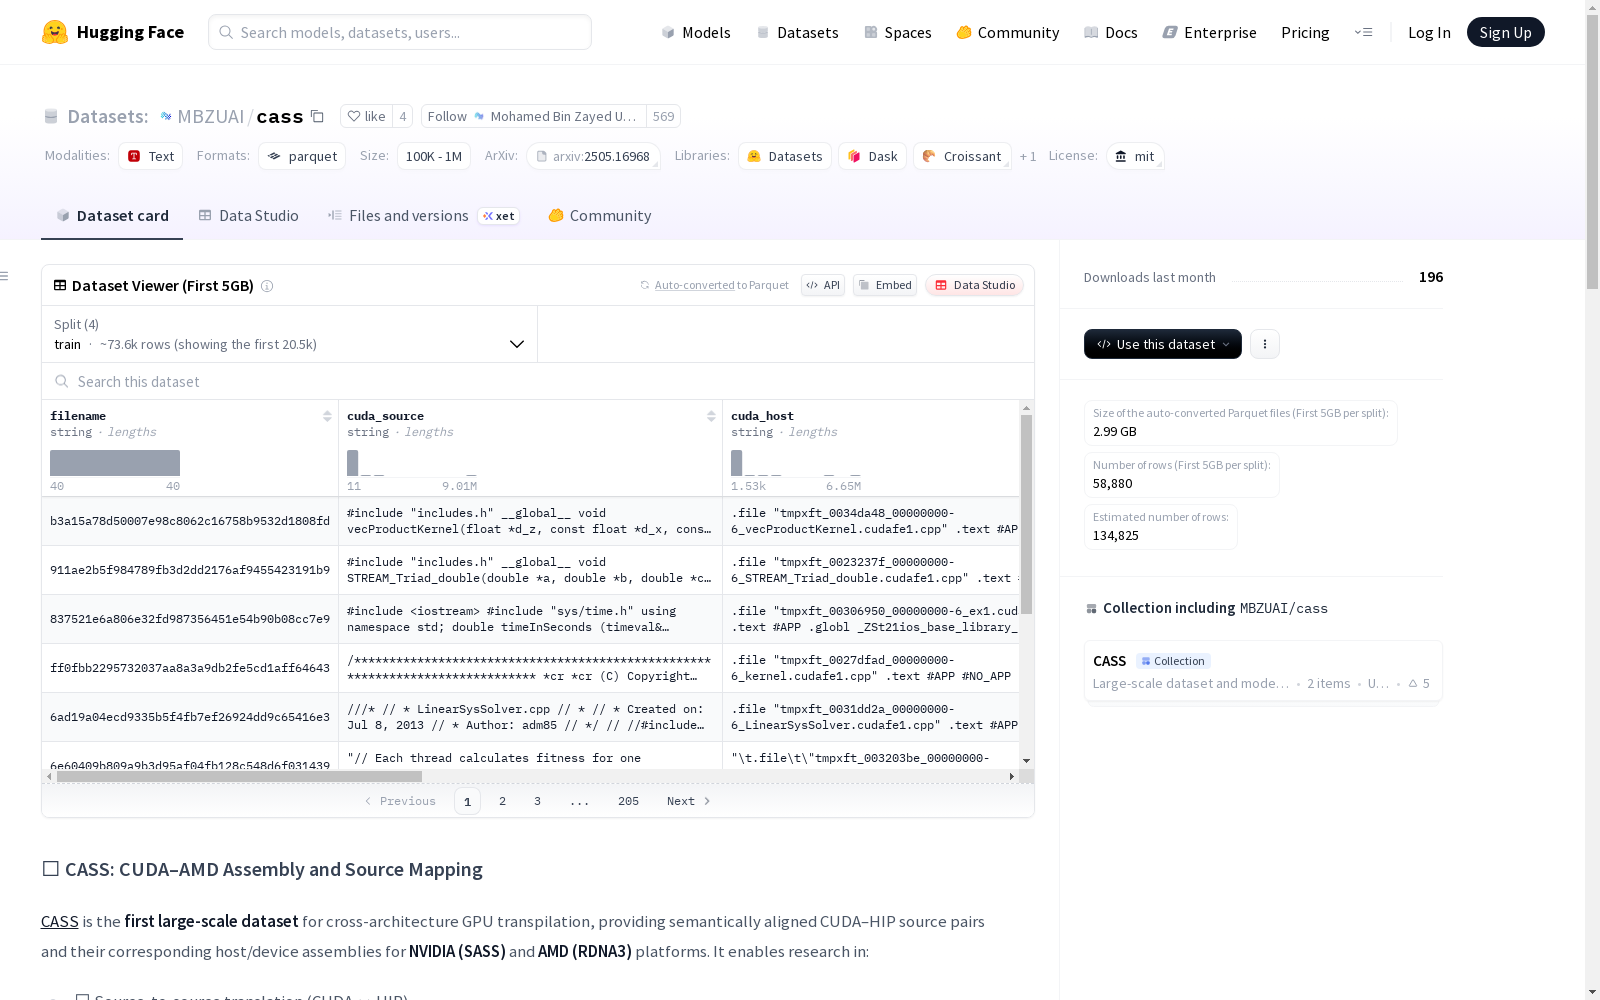This screenshot has width=1600, height=1000.
Task: Expand the Split train dropdown
Action: click(290, 334)
